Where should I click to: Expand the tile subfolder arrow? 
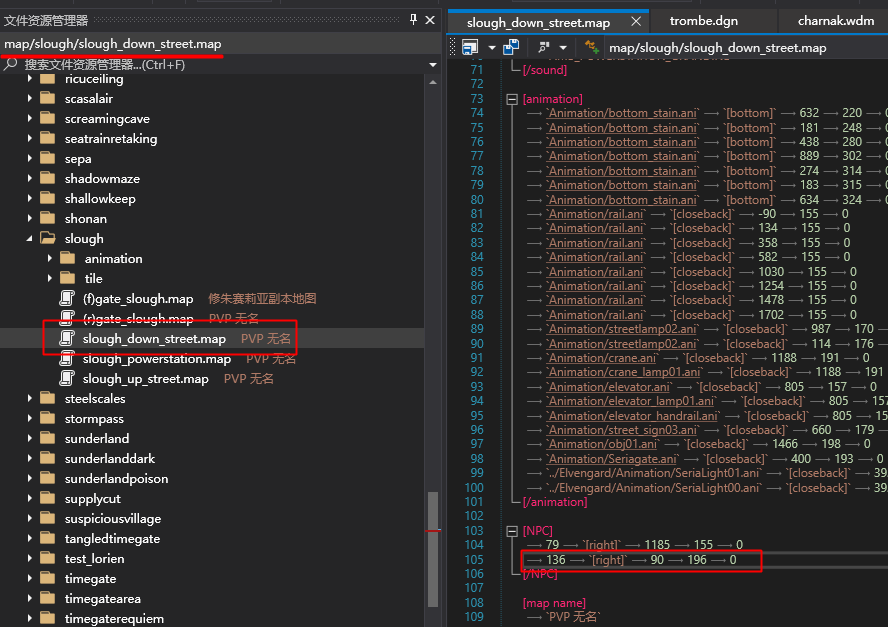point(49,279)
